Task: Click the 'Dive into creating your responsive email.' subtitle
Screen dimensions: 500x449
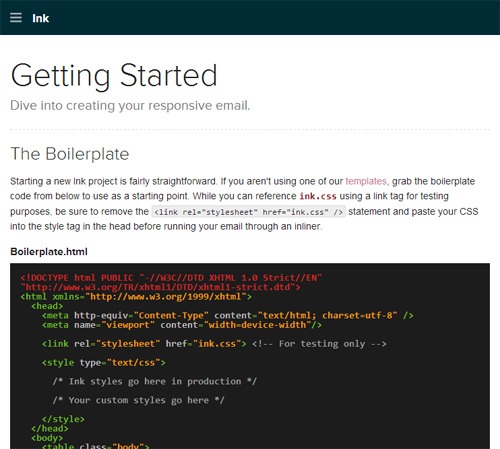Action: [x=130, y=105]
